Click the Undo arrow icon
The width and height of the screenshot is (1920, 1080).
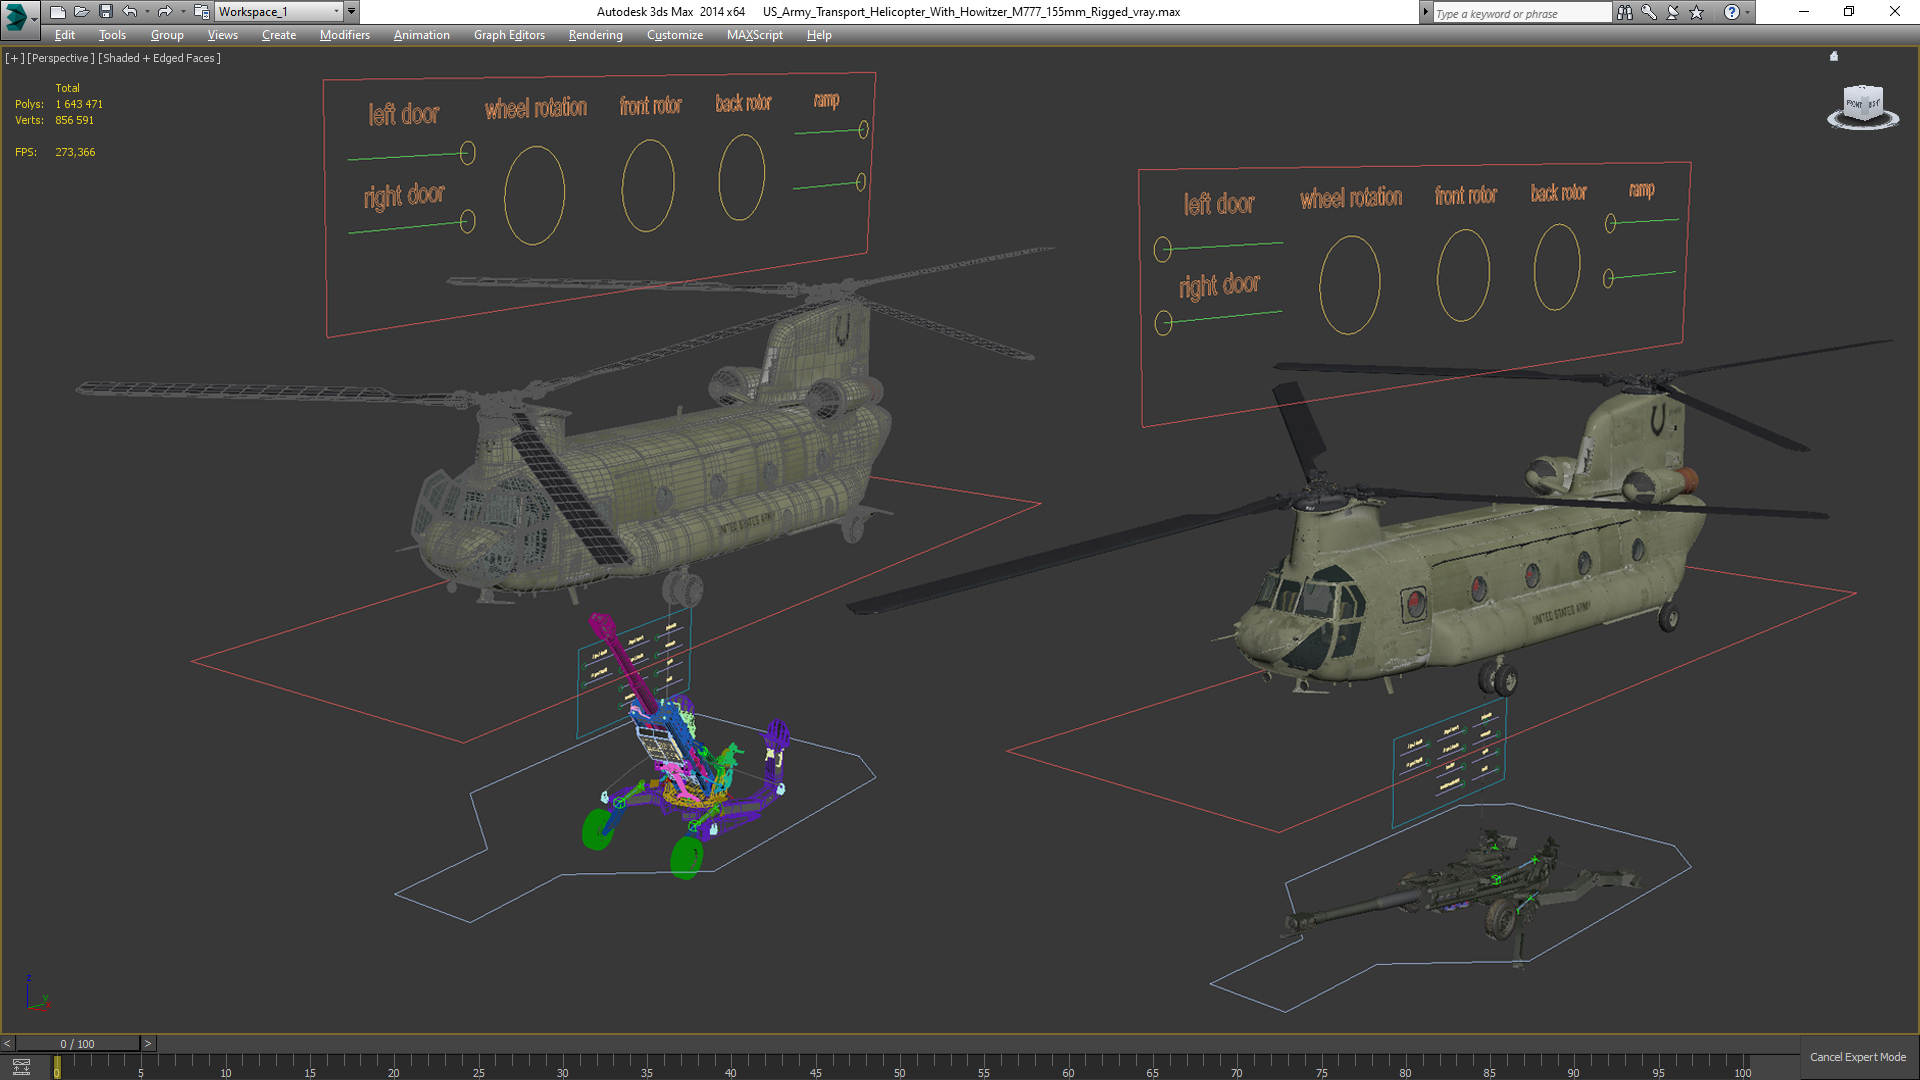[x=129, y=12]
